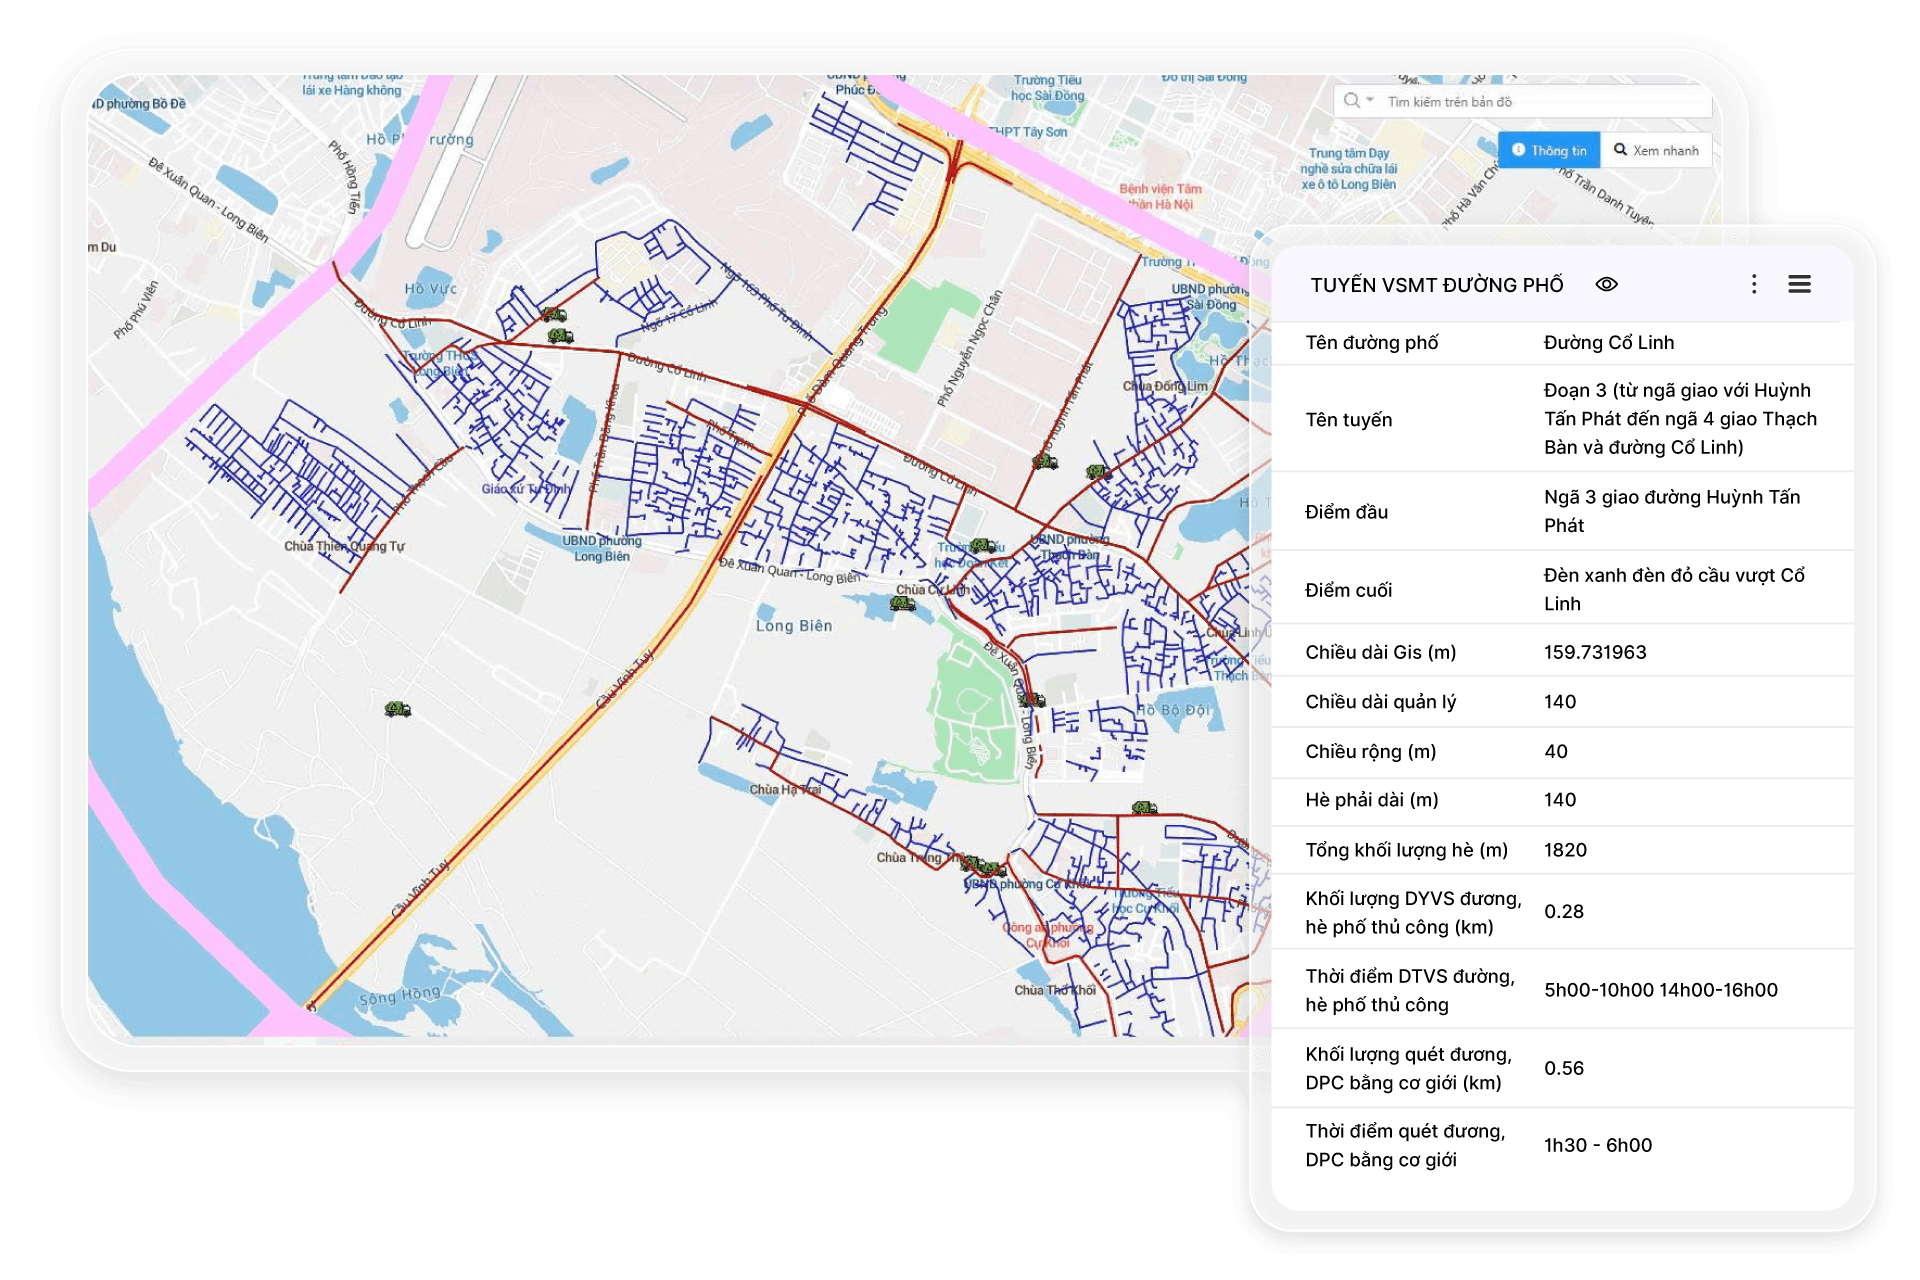Click the 'Tên tuyến' row value text
The width and height of the screenshot is (1920, 1280).
click(1679, 419)
